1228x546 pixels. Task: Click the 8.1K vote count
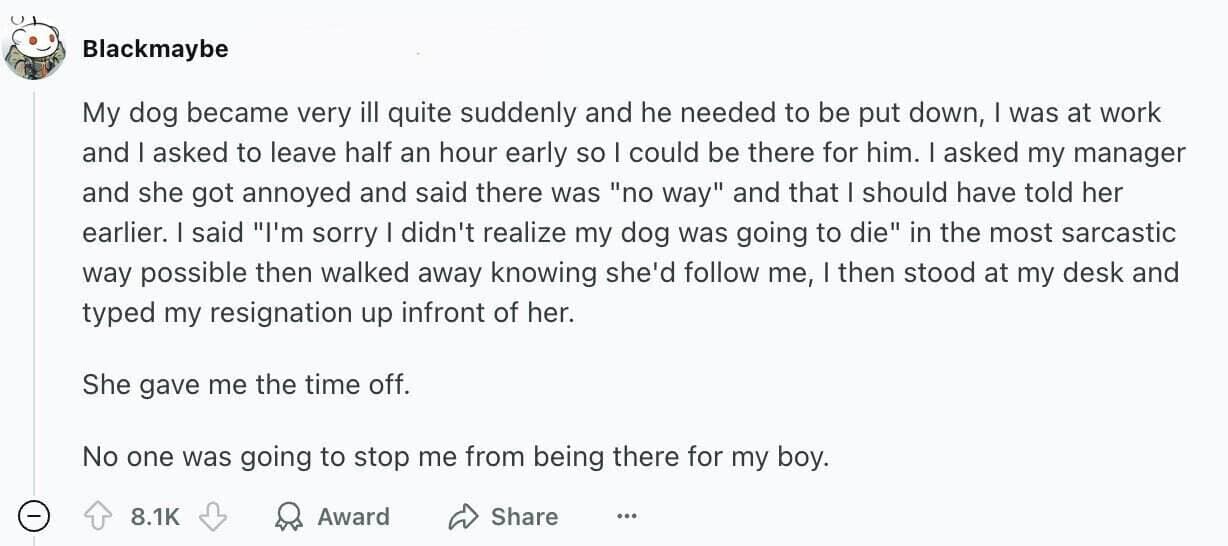(155, 517)
